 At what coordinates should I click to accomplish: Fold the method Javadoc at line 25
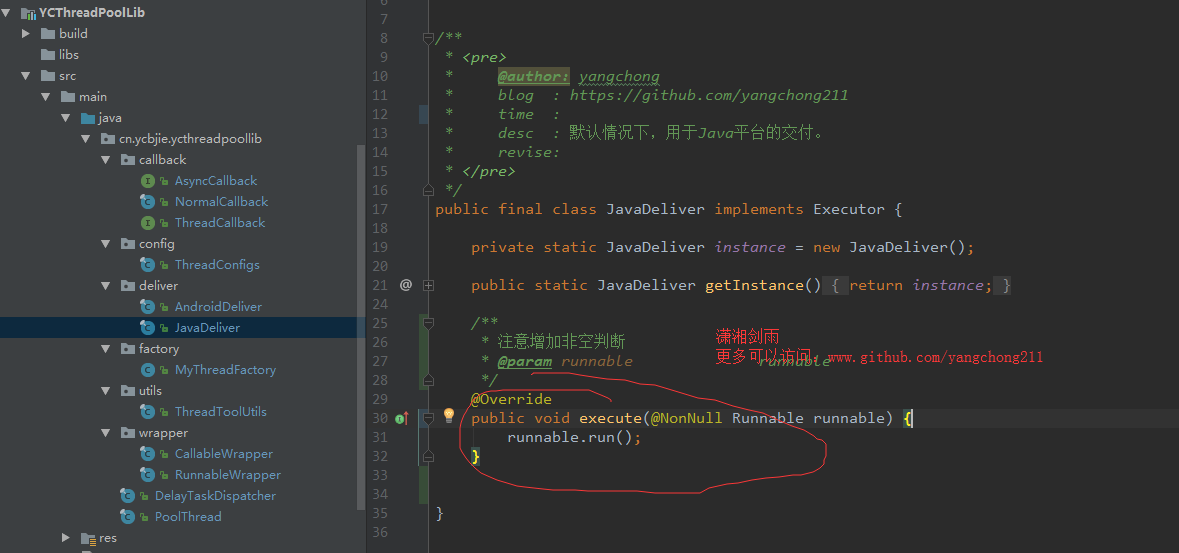click(429, 324)
